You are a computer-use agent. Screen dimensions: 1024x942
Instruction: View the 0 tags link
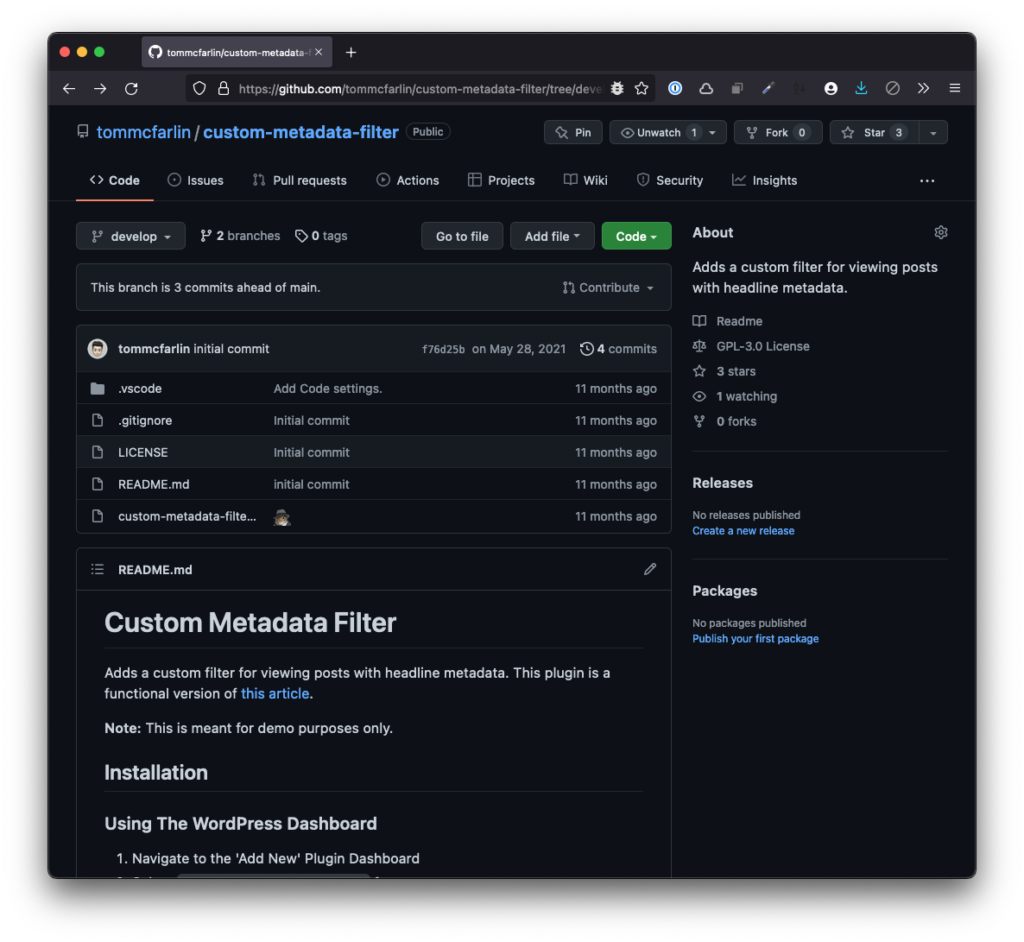click(x=321, y=236)
